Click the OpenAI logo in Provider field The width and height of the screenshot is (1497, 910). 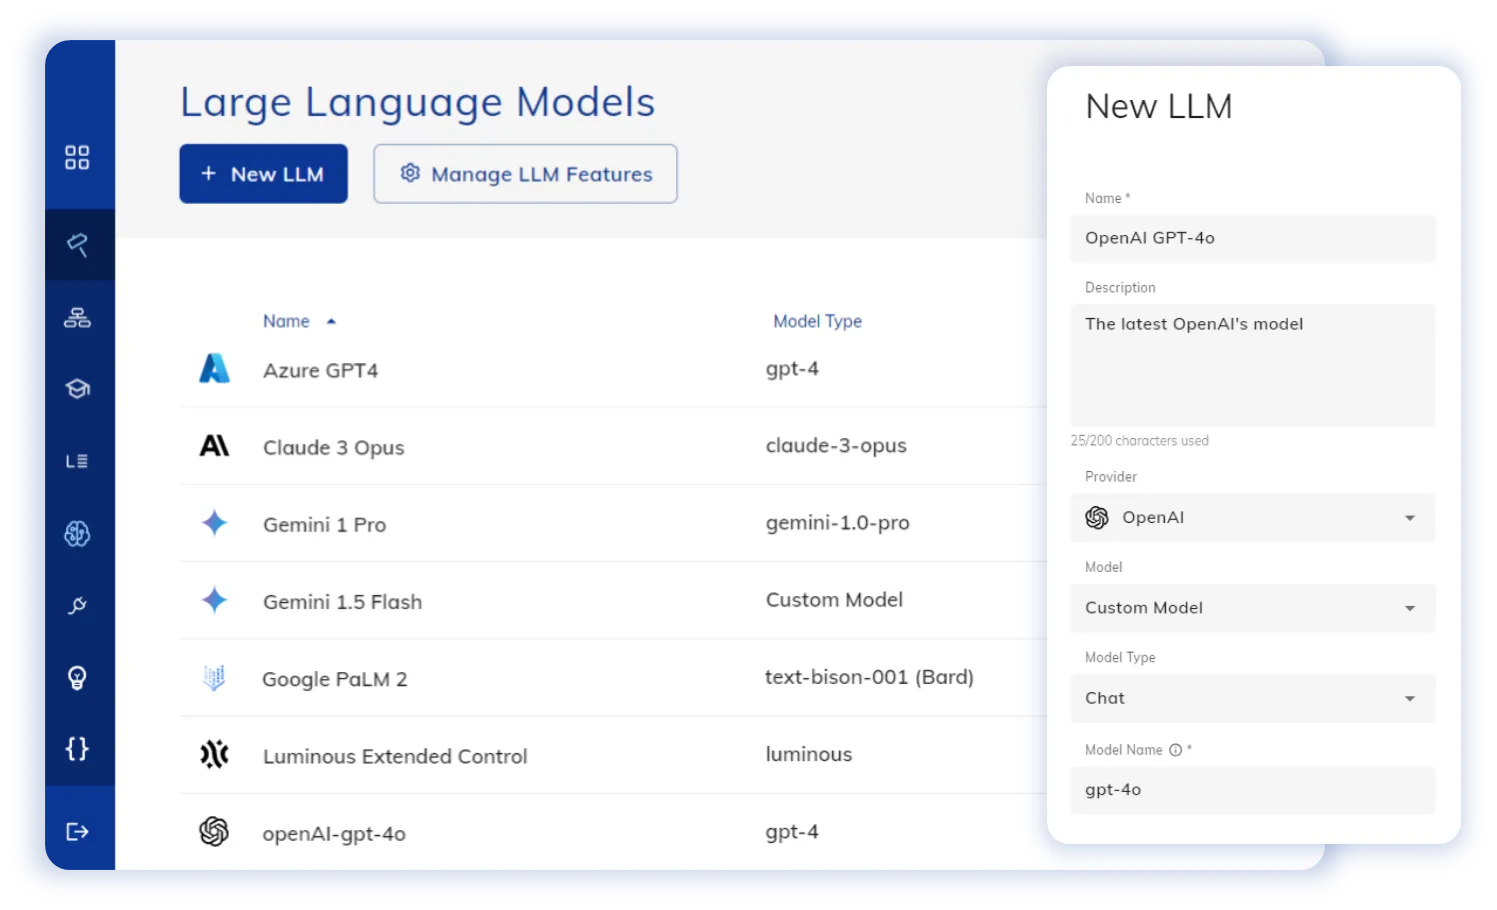(1097, 517)
